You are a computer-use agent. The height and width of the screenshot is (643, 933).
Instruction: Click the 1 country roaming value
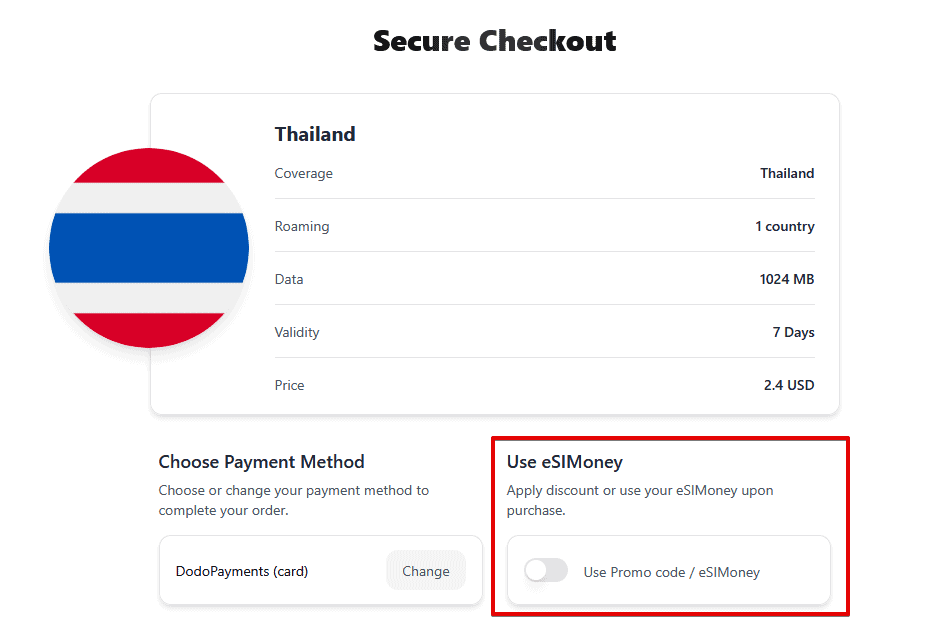tap(784, 226)
